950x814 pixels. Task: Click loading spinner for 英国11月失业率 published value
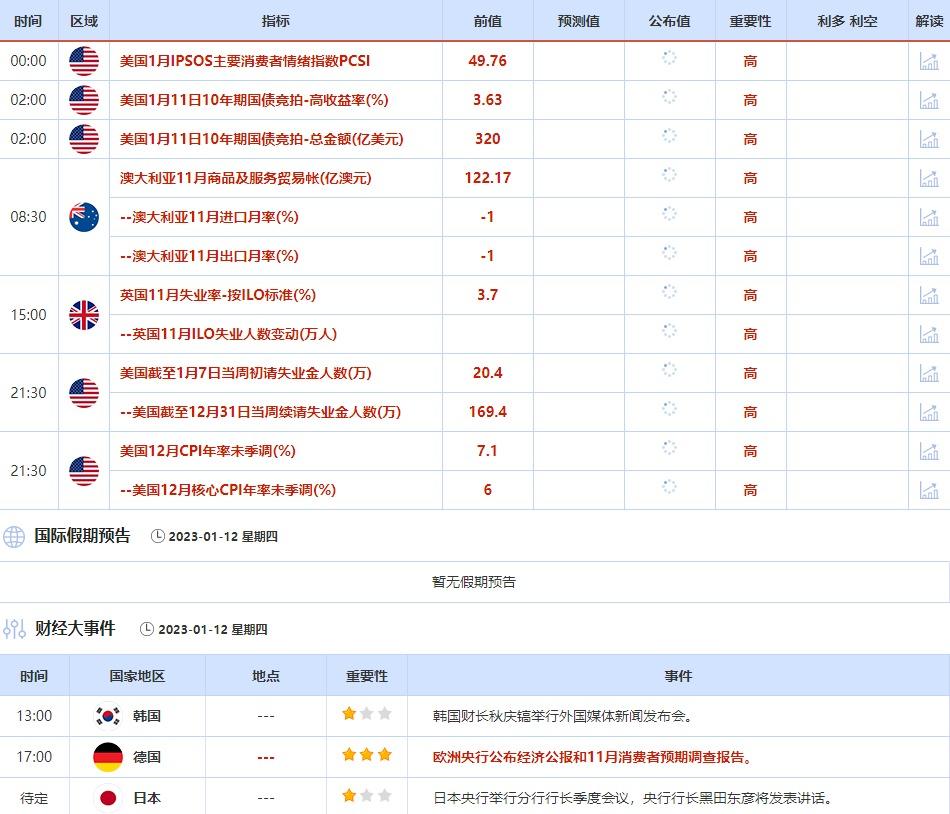(x=669, y=294)
